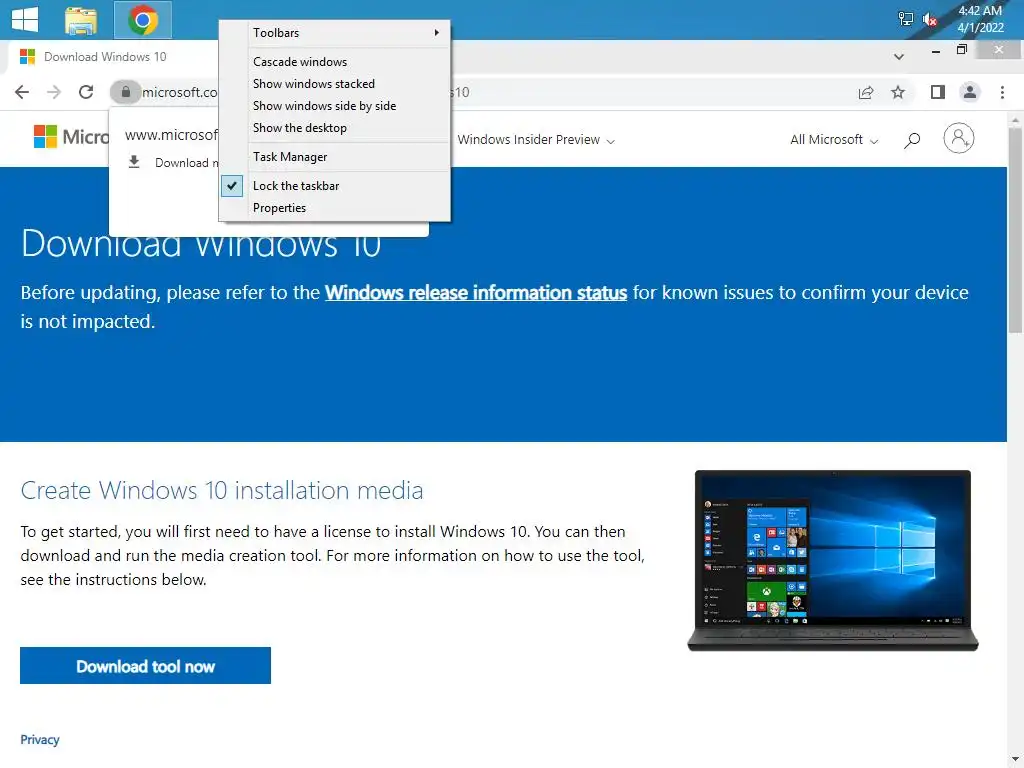Expand the All Microsoft dropdown
The image size is (1024, 768).
pos(834,140)
